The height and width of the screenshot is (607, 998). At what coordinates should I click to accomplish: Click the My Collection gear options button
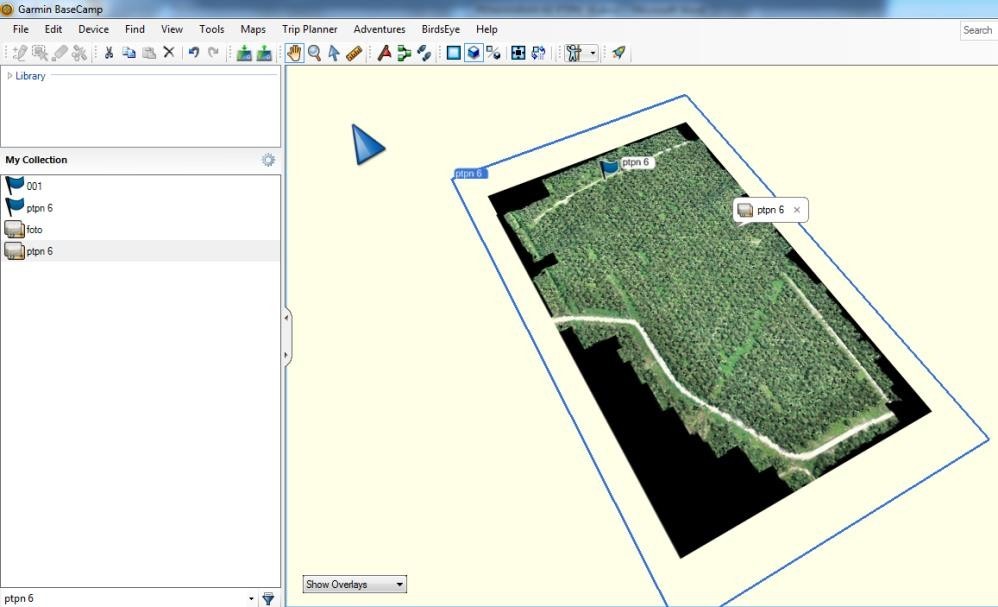point(268,160)
